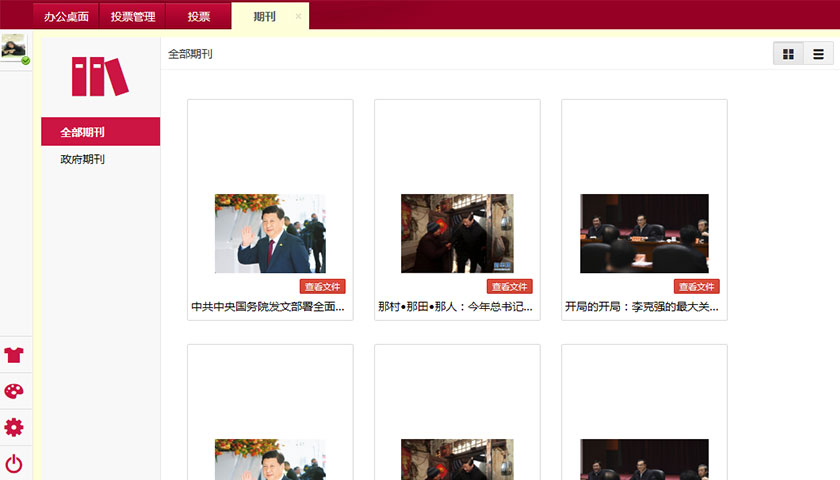
Task: Open the 开局的开局：李克强的最大关... title
Action: tap(642, 306)
